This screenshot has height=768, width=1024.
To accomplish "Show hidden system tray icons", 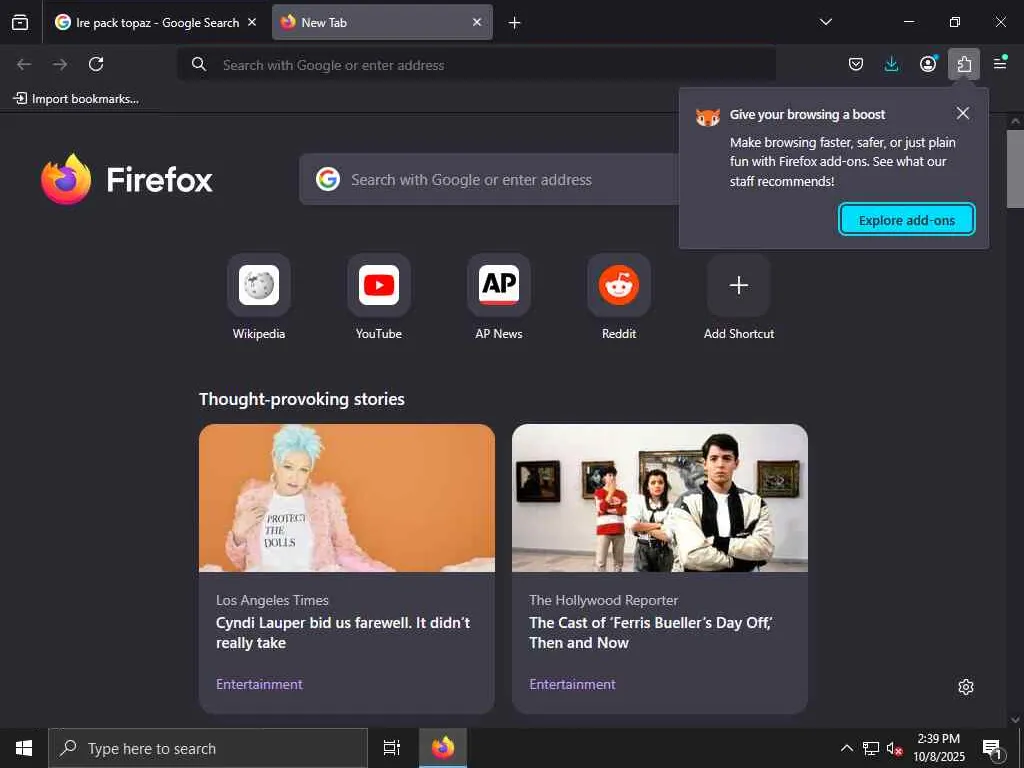I will pos(846,748).
